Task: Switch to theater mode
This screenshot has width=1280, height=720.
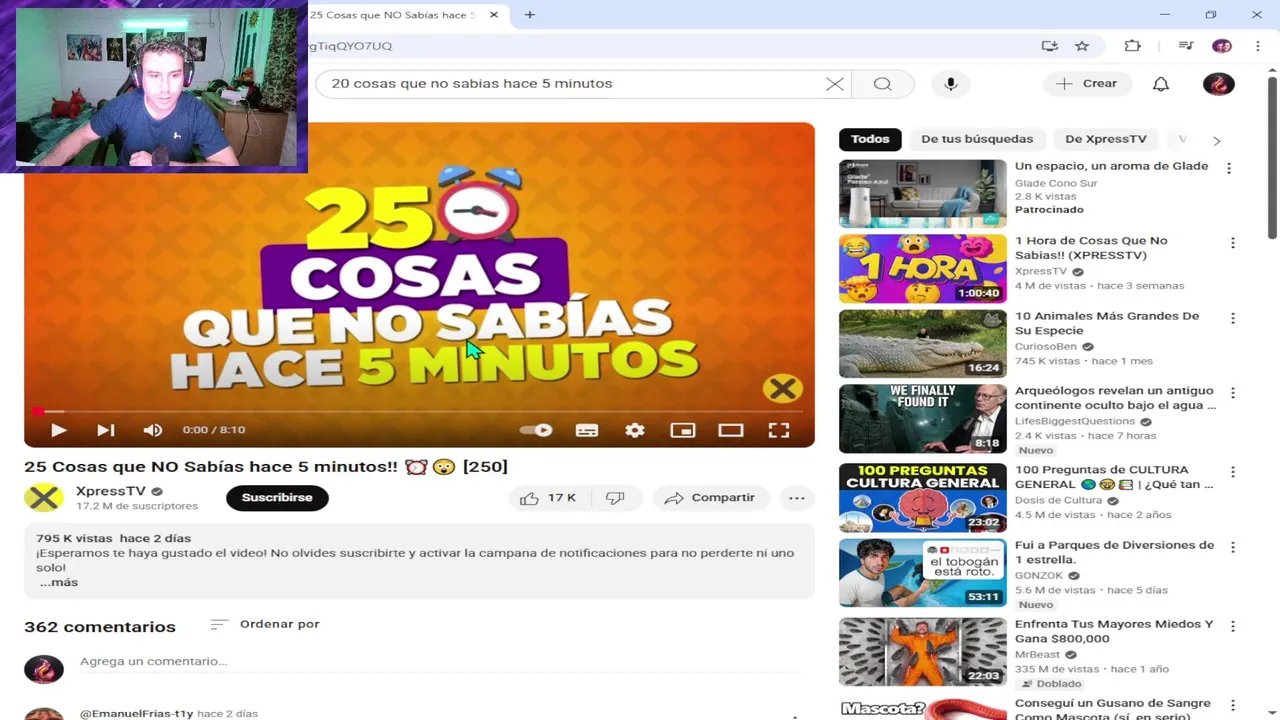Action: point(731,430)
